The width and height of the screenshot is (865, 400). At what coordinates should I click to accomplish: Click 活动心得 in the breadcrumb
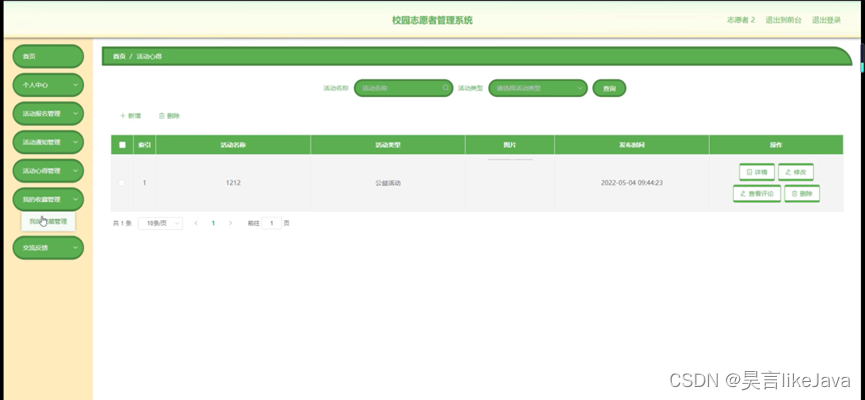(149, 56)
